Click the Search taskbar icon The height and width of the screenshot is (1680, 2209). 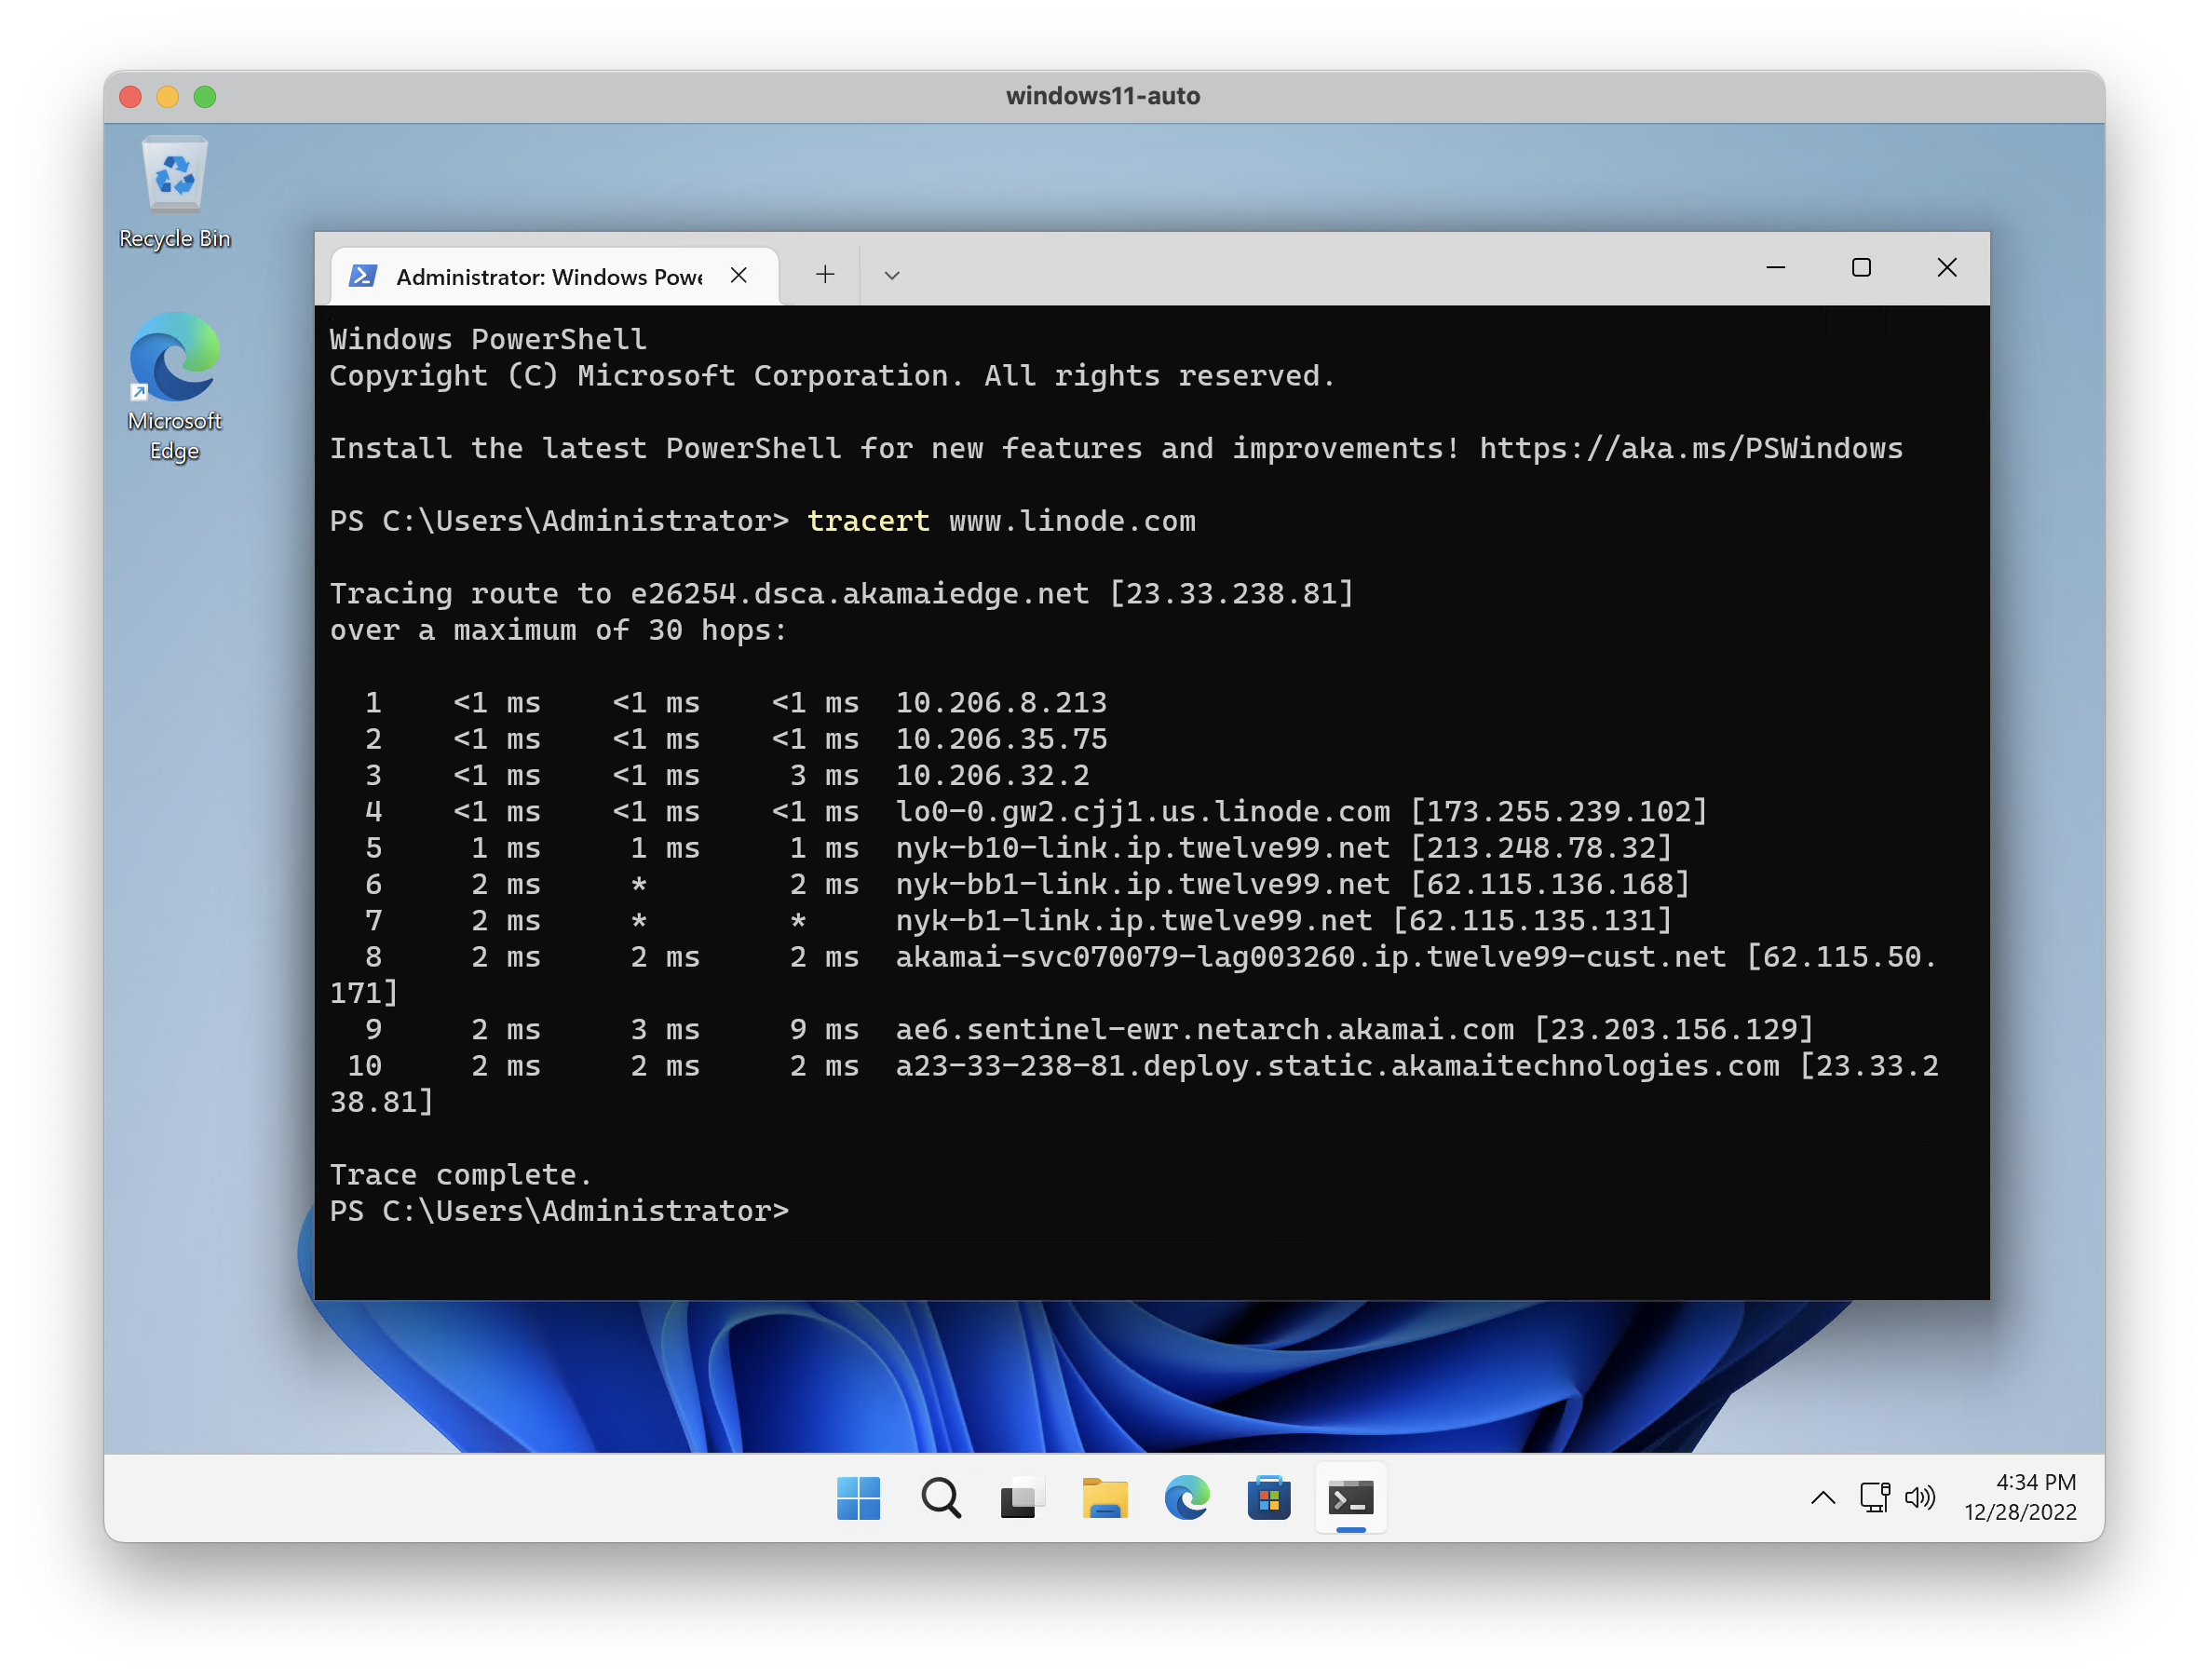pyautogui.click(x=942, y=1498)
